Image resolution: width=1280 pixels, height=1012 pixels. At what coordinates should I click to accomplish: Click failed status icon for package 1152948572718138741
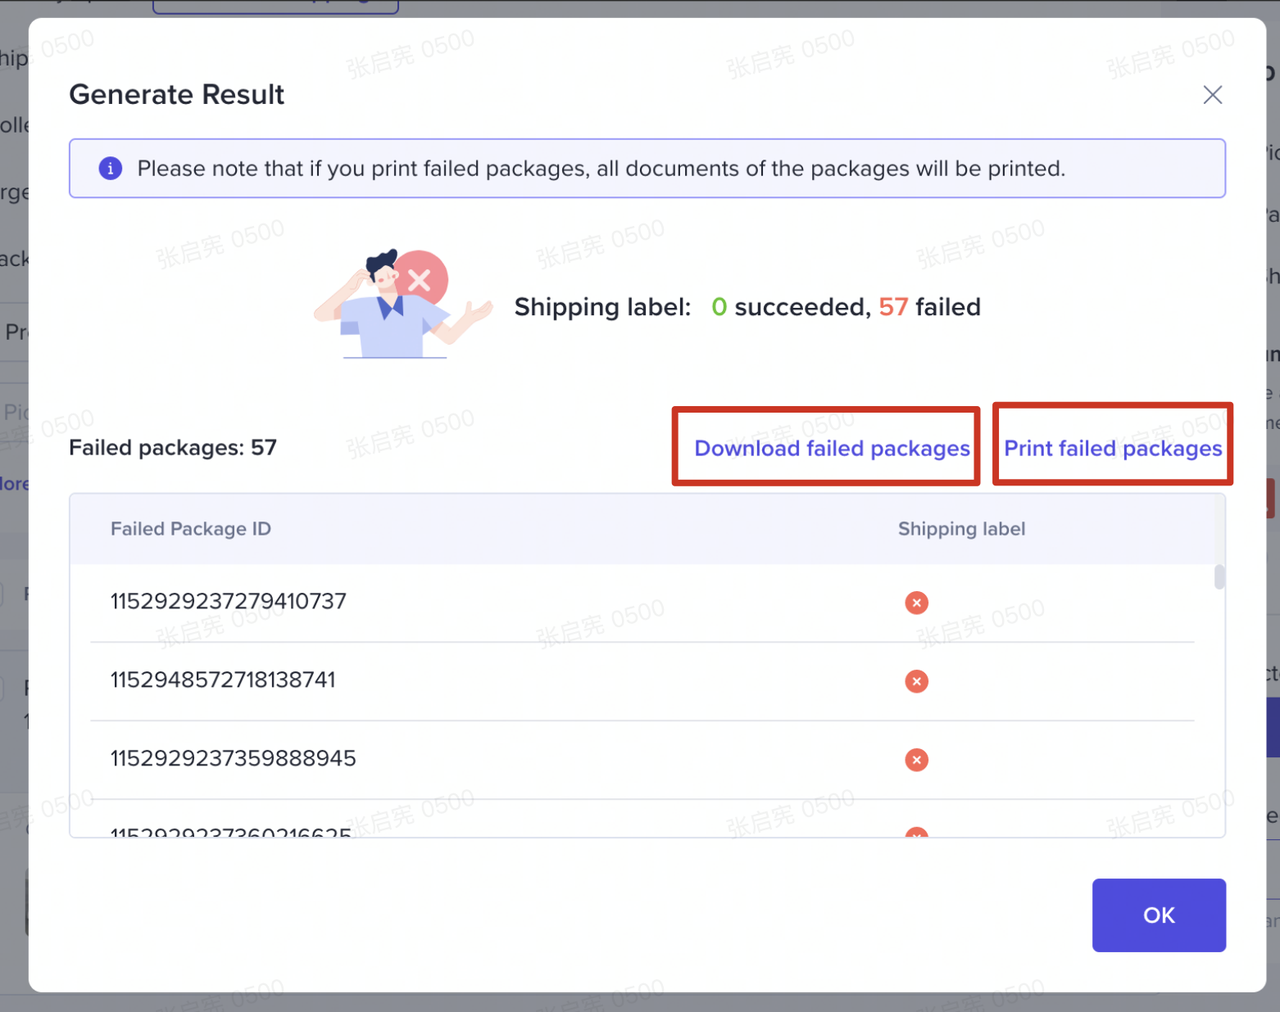[x=916, y=681]
